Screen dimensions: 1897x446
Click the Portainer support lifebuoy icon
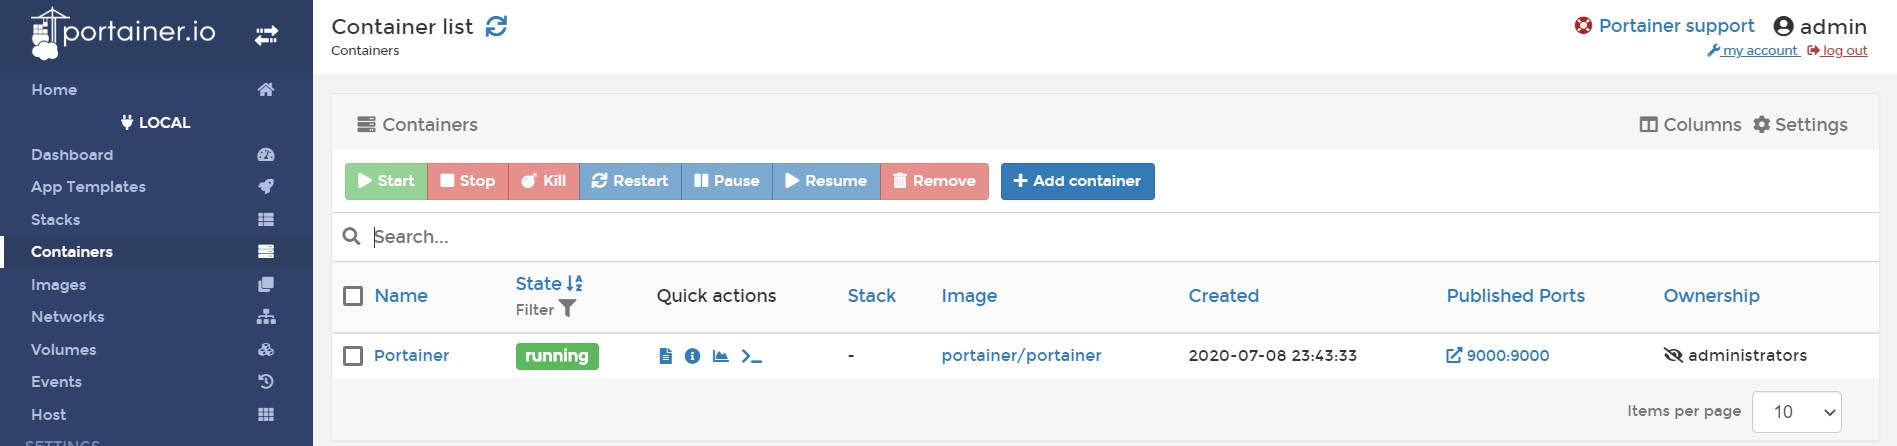pos(1583,26)
